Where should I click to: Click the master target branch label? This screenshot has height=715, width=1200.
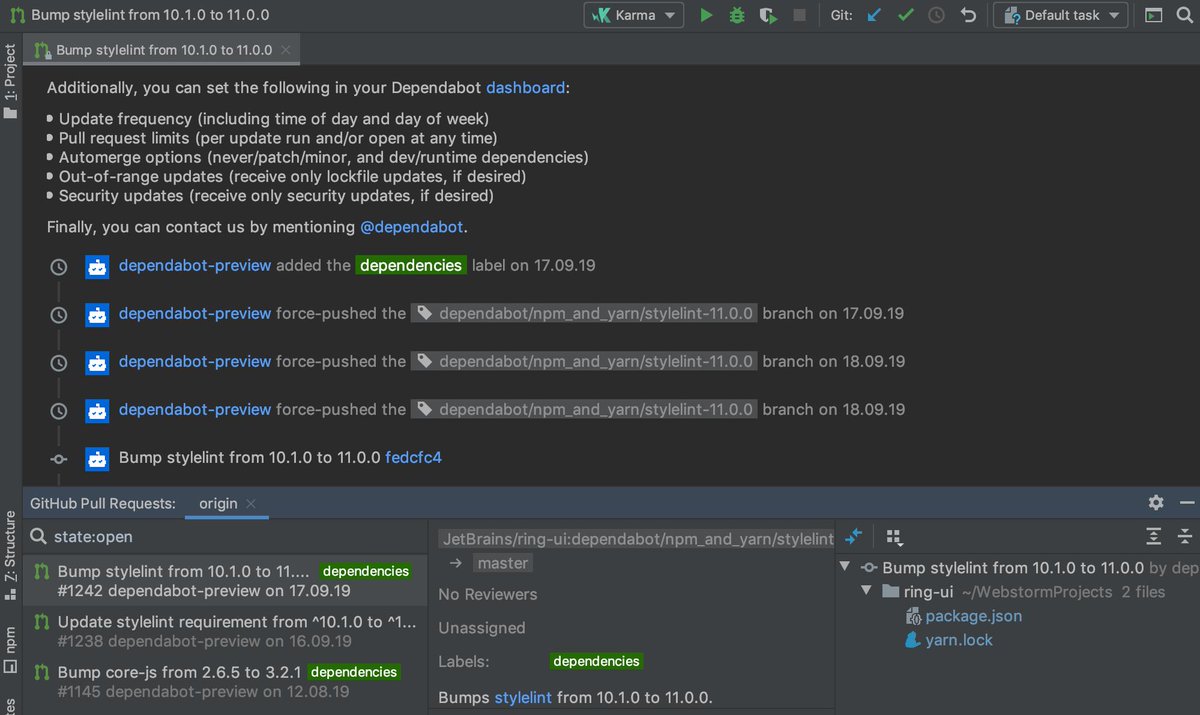(x=503, y=563)
